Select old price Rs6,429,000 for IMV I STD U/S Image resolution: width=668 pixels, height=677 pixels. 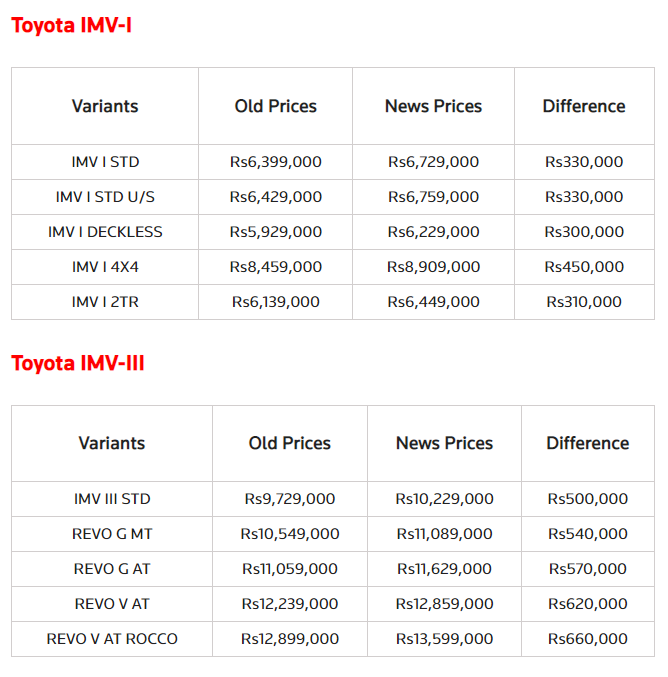point(276,197)
